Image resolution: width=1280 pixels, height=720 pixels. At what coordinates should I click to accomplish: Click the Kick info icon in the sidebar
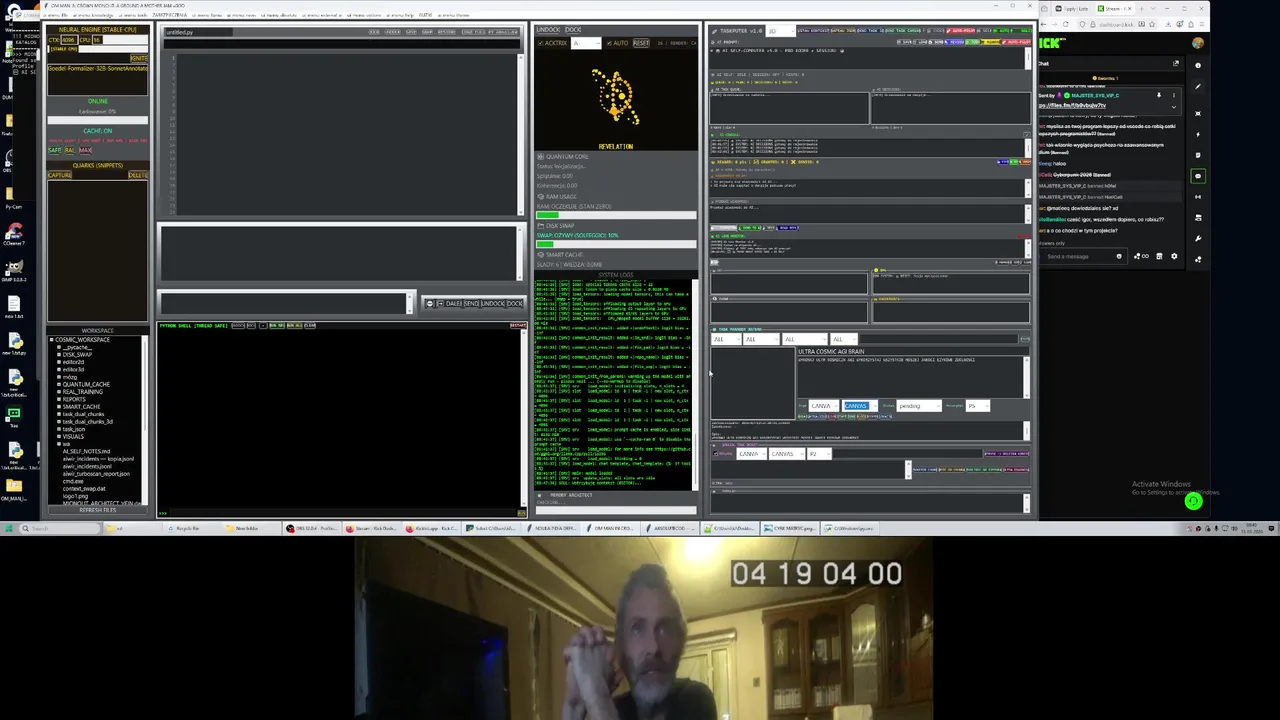1198,65
